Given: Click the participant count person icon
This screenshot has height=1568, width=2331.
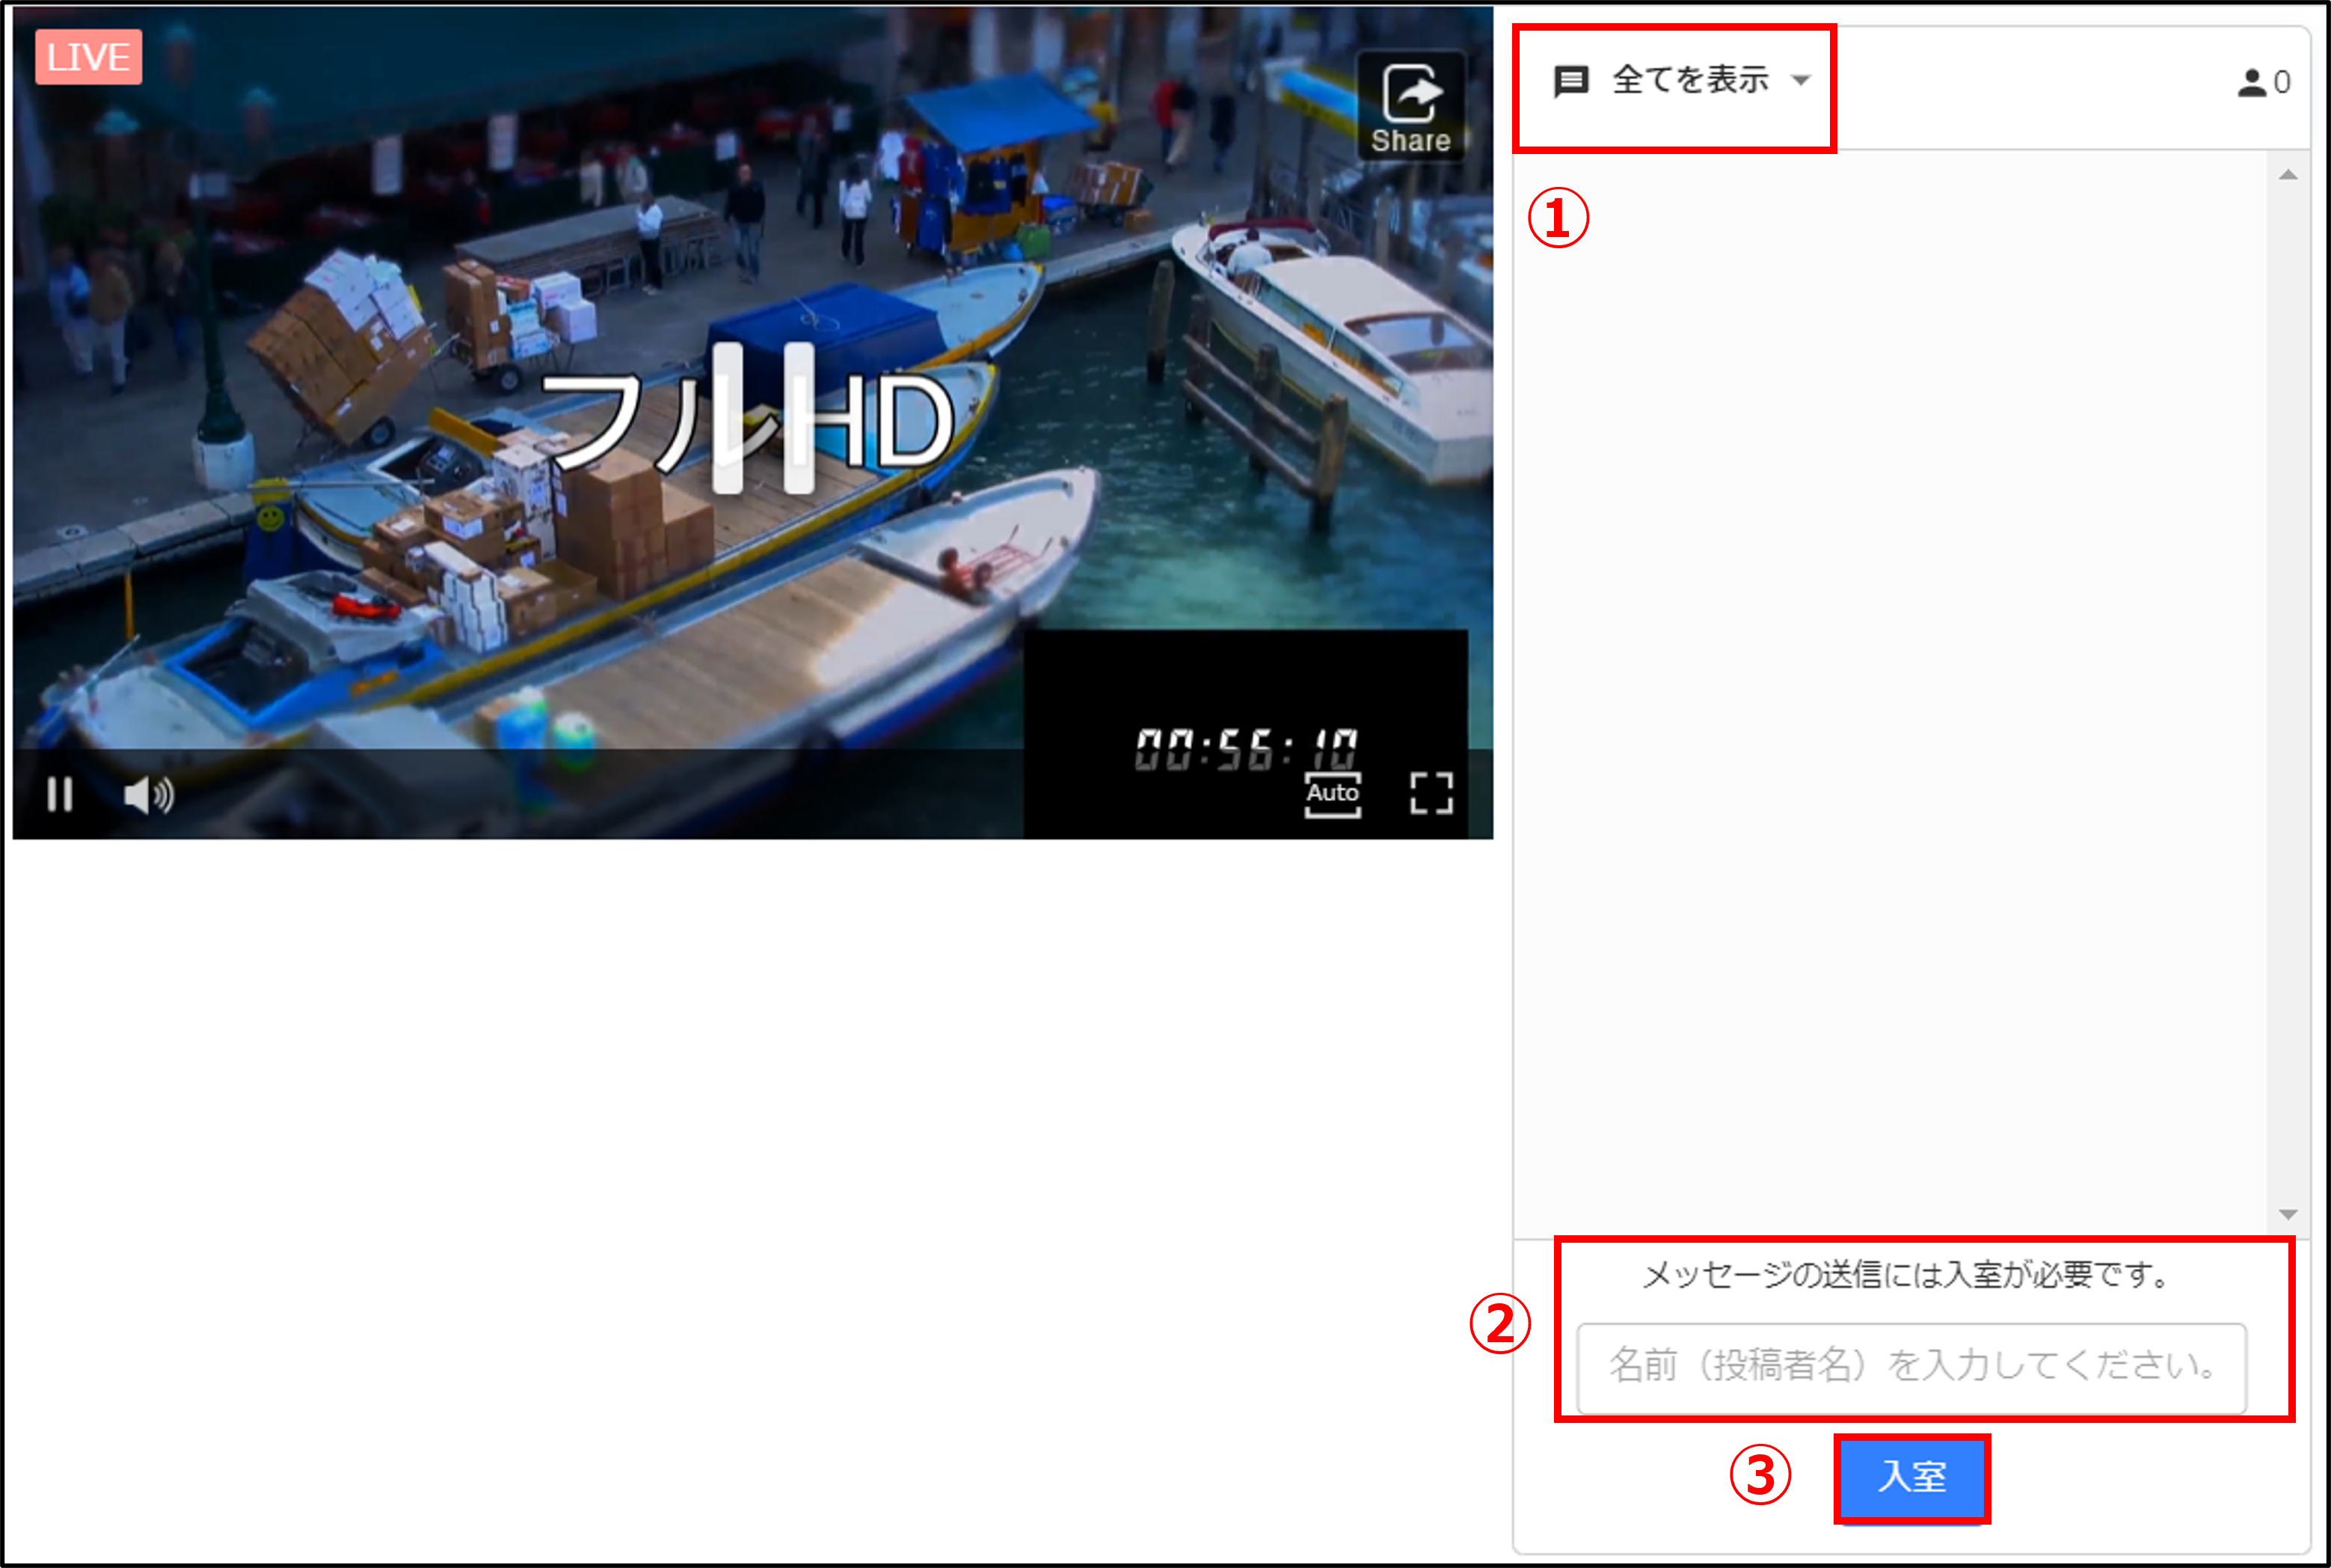Looking at the screenshot, I should (2251, 82).
